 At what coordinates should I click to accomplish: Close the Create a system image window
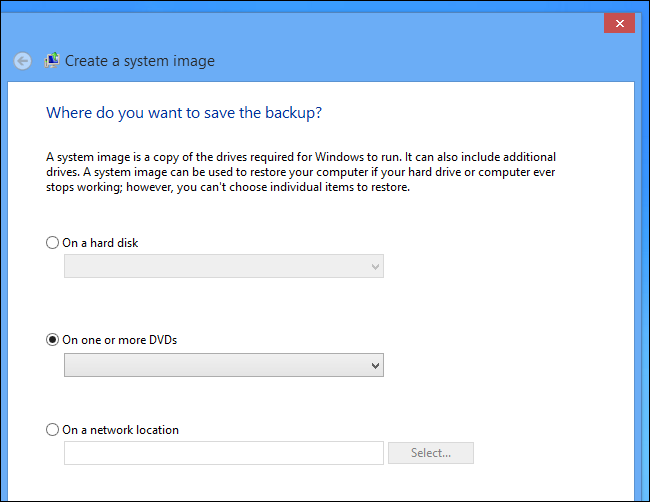coord(620,23)
